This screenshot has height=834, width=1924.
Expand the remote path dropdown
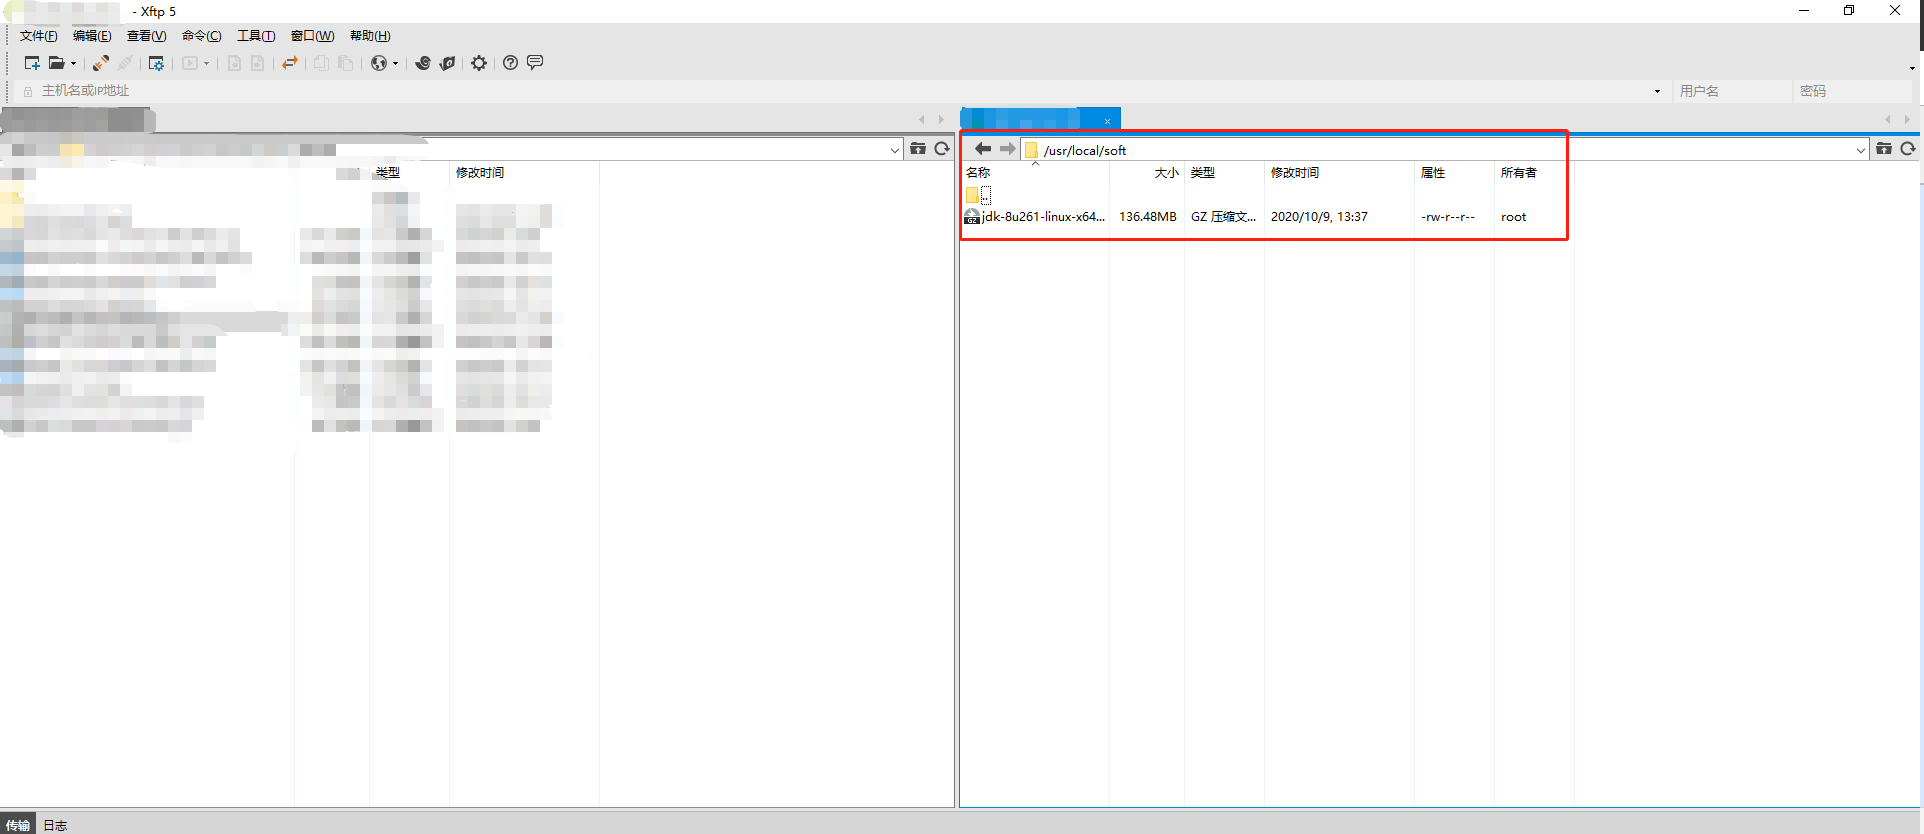coord(1861,150)
